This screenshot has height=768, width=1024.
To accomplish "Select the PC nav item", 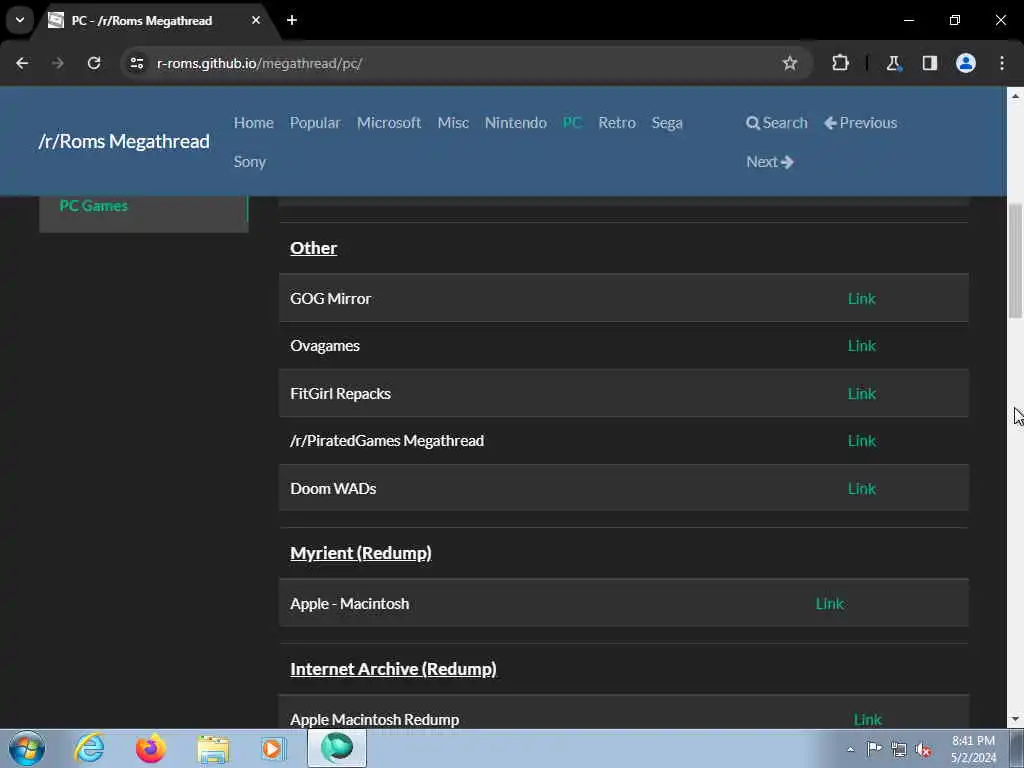I will (x=572, y=123).
